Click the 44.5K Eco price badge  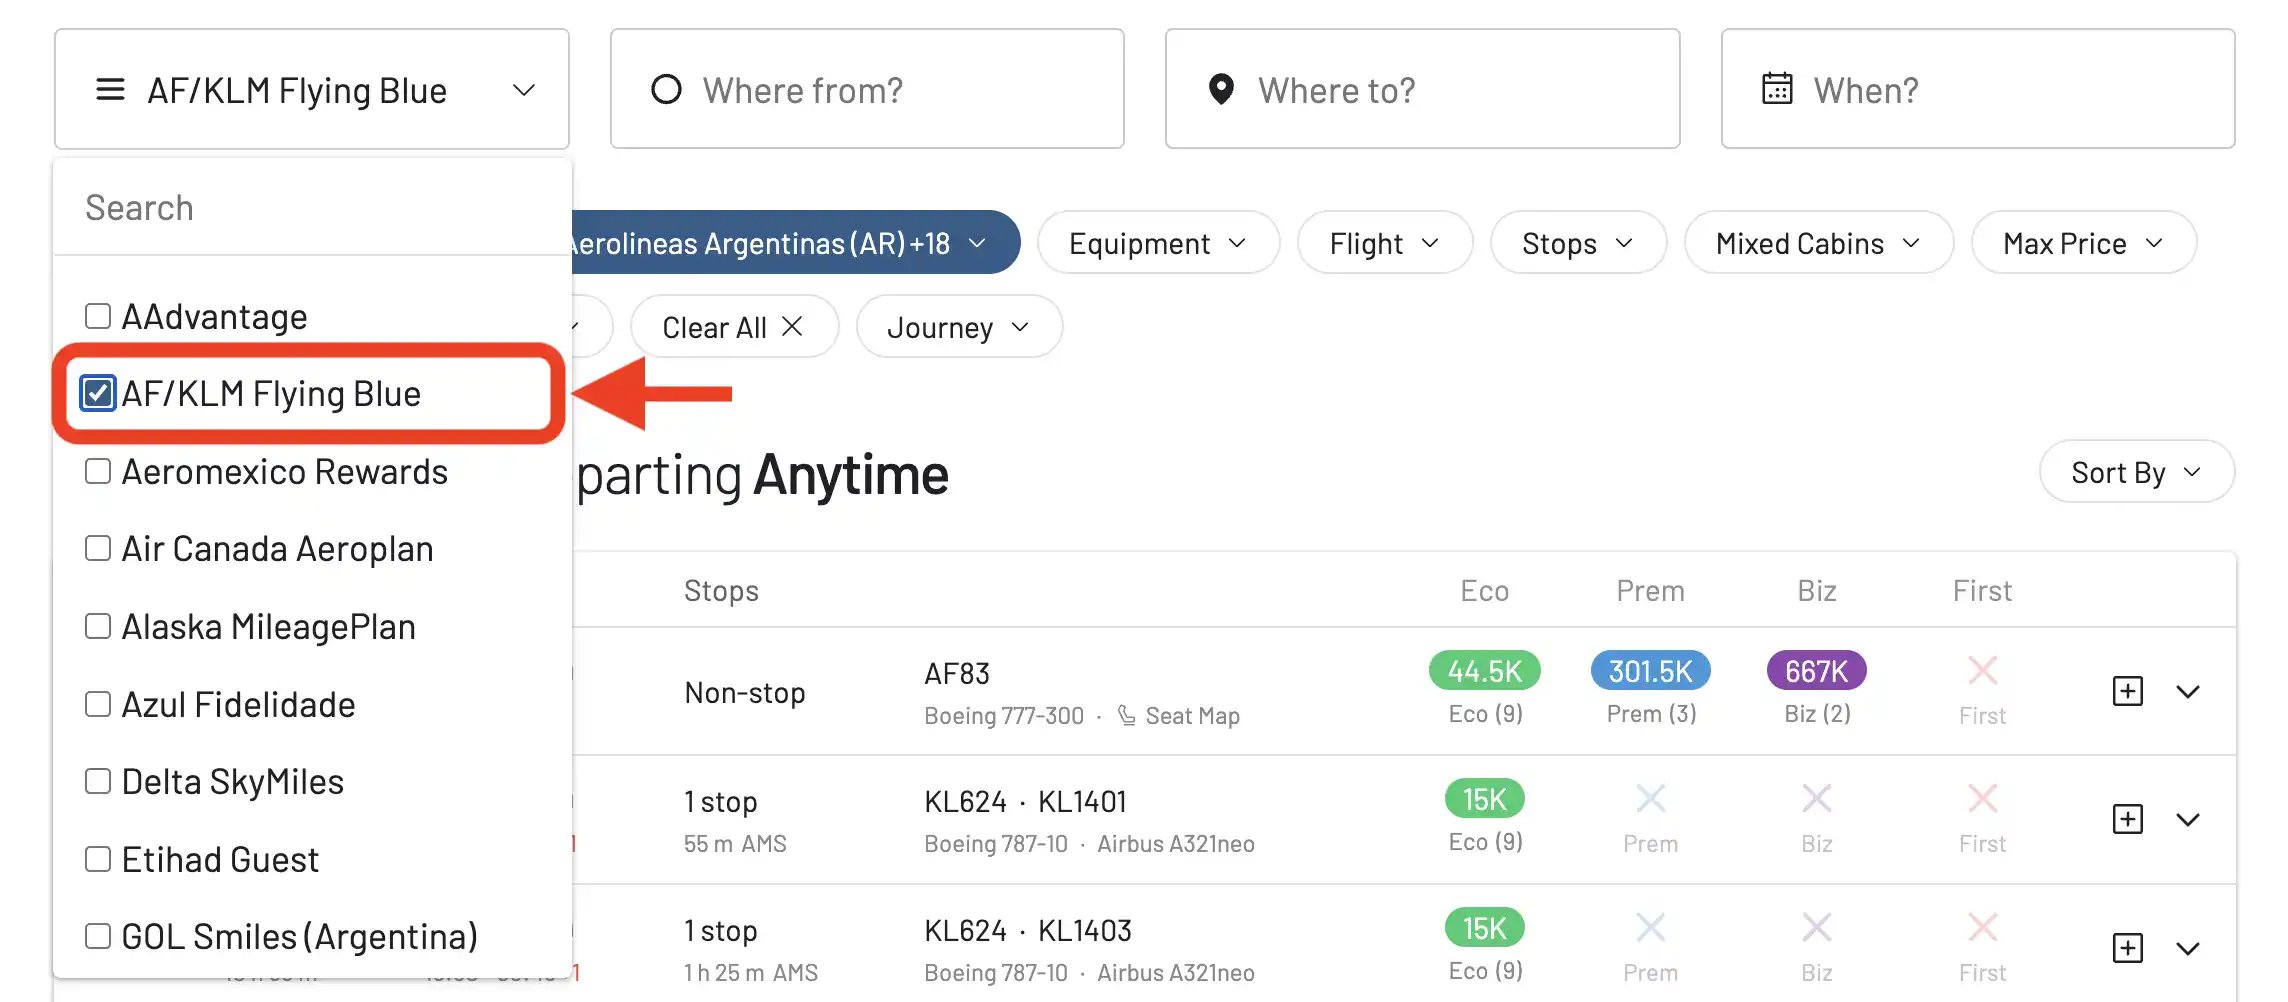pos(1485,670)
